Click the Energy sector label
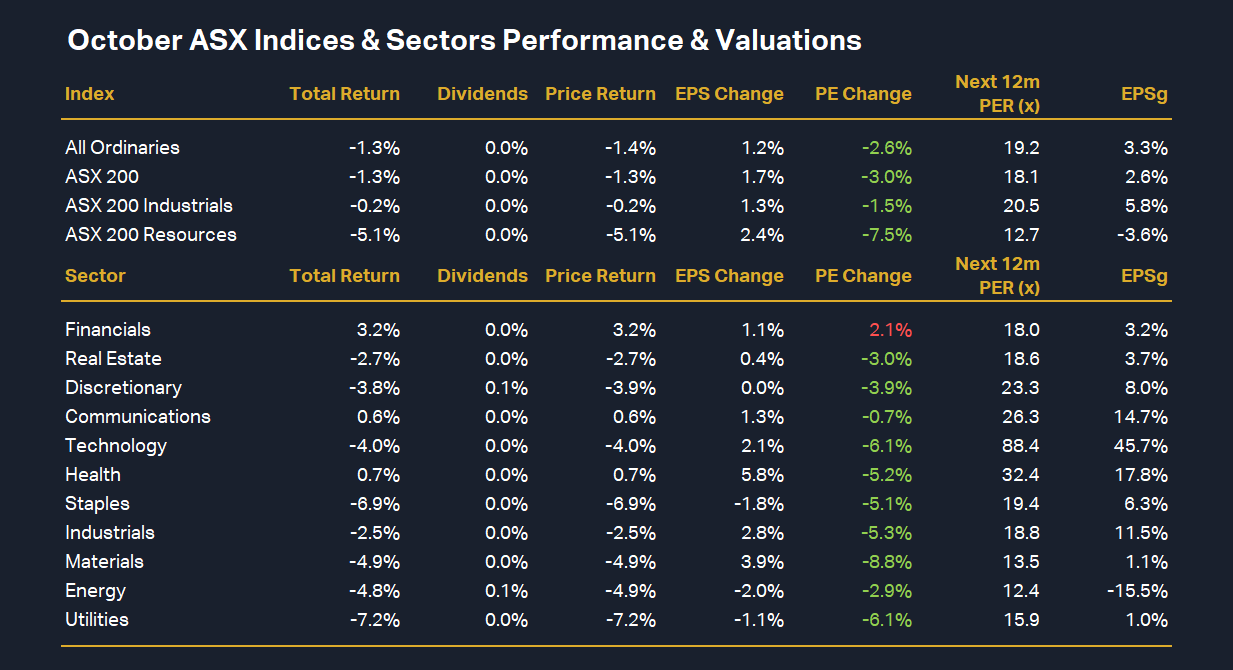The width and height of the screenshot is (1233, 670). point(96,591)
